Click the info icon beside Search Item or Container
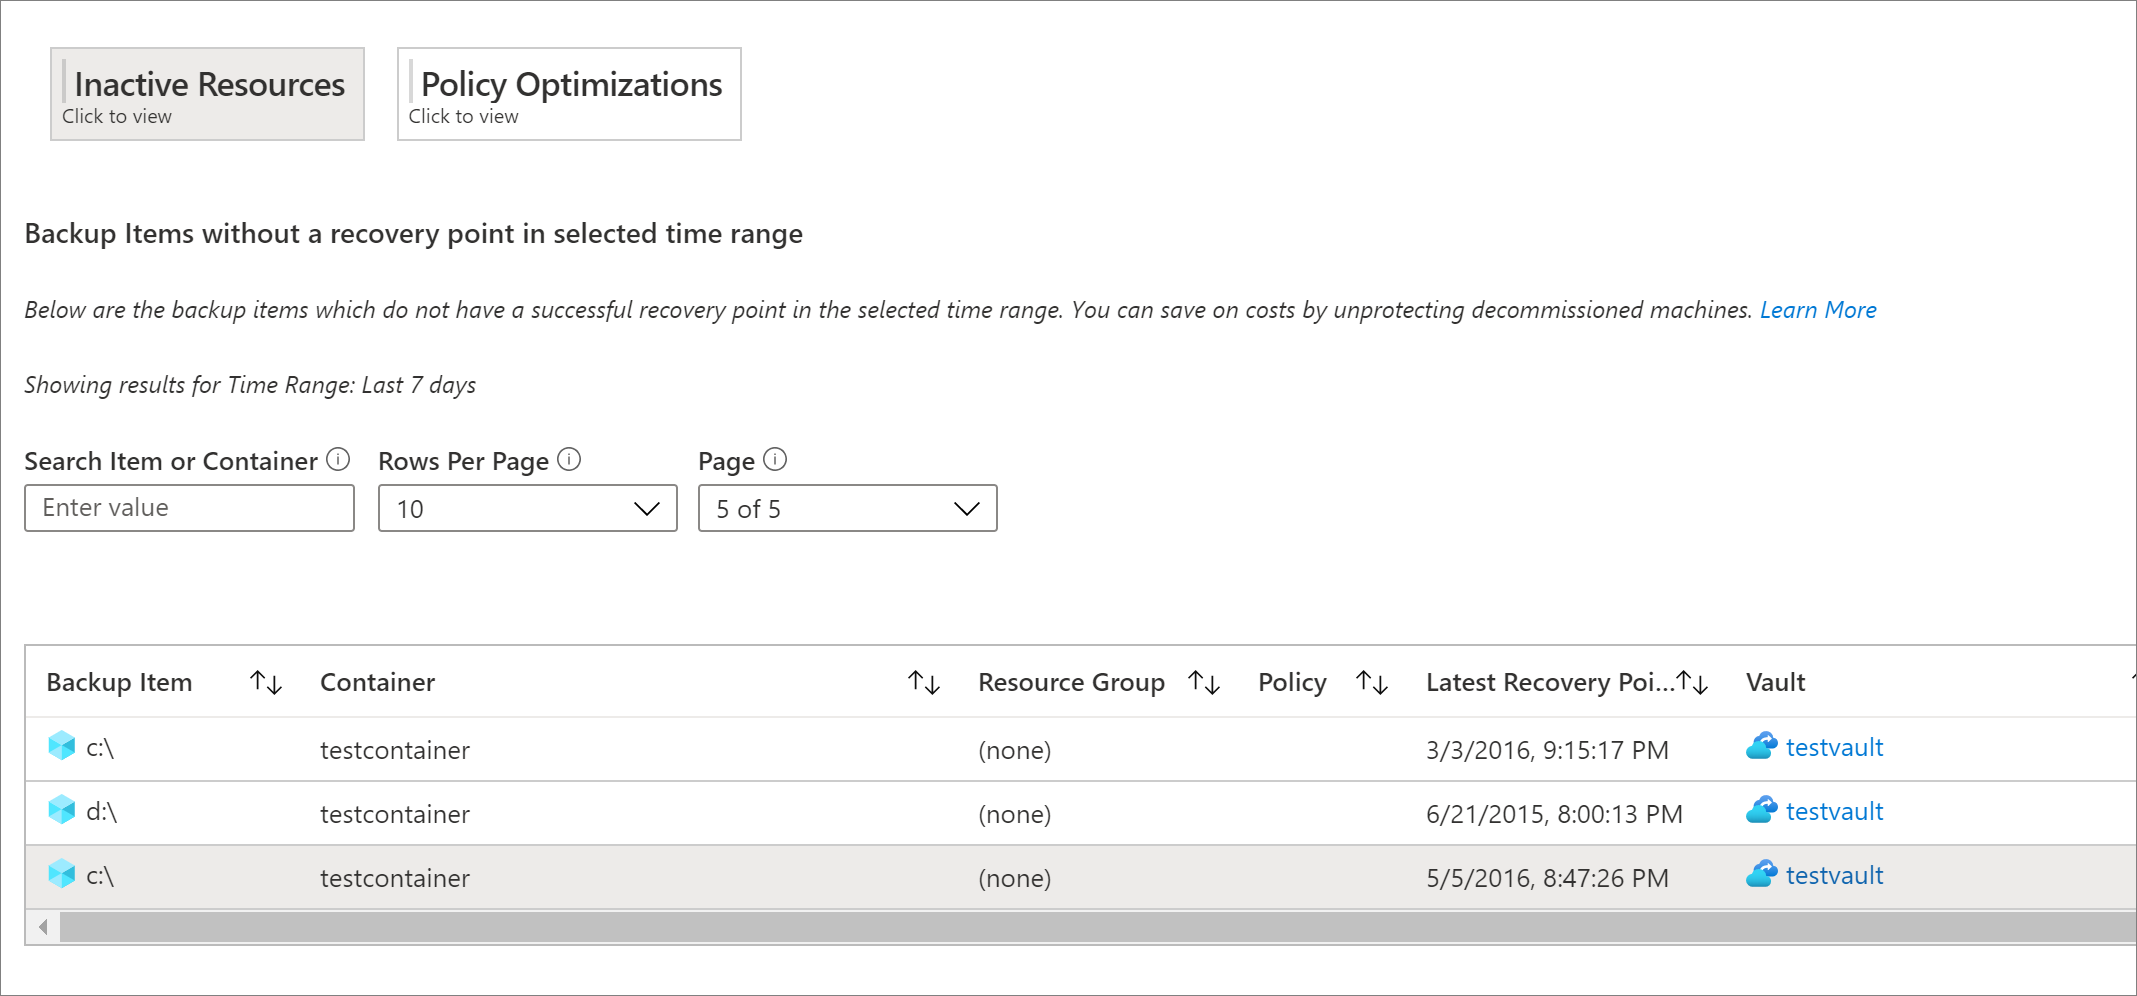Viewport: 2137px width, 996px height. coord(339,460)
